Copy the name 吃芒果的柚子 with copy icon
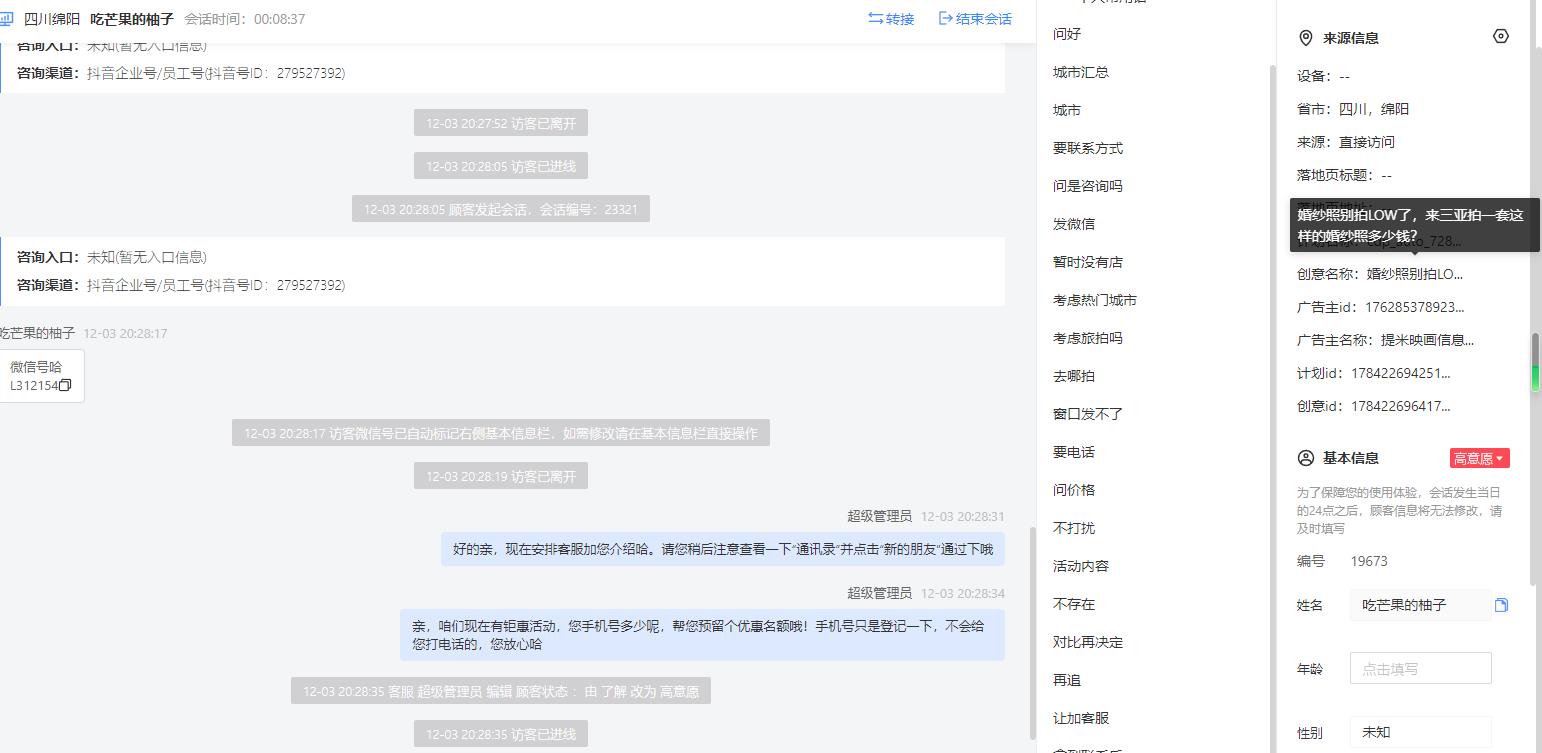Screen dimensions: 1542x753 coord(1501,605)
